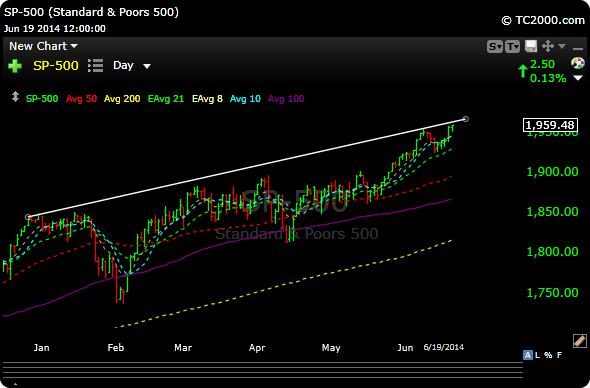Select the purple Avg 100 legend label
The width and height of the screenshot is (590, 388).
[x=286, y=99]
